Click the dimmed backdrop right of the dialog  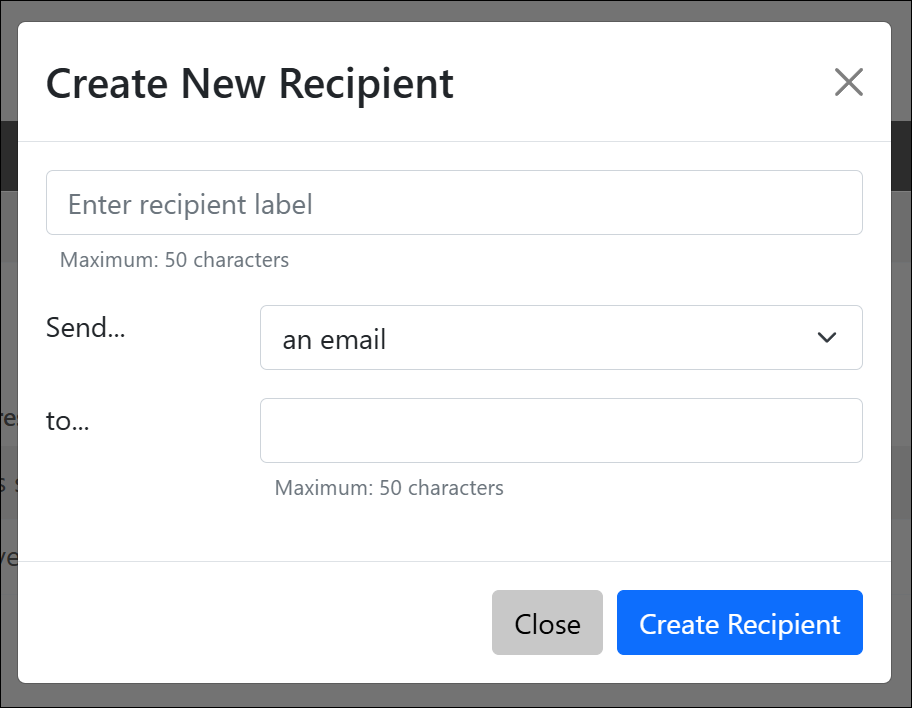click(901, 400)
